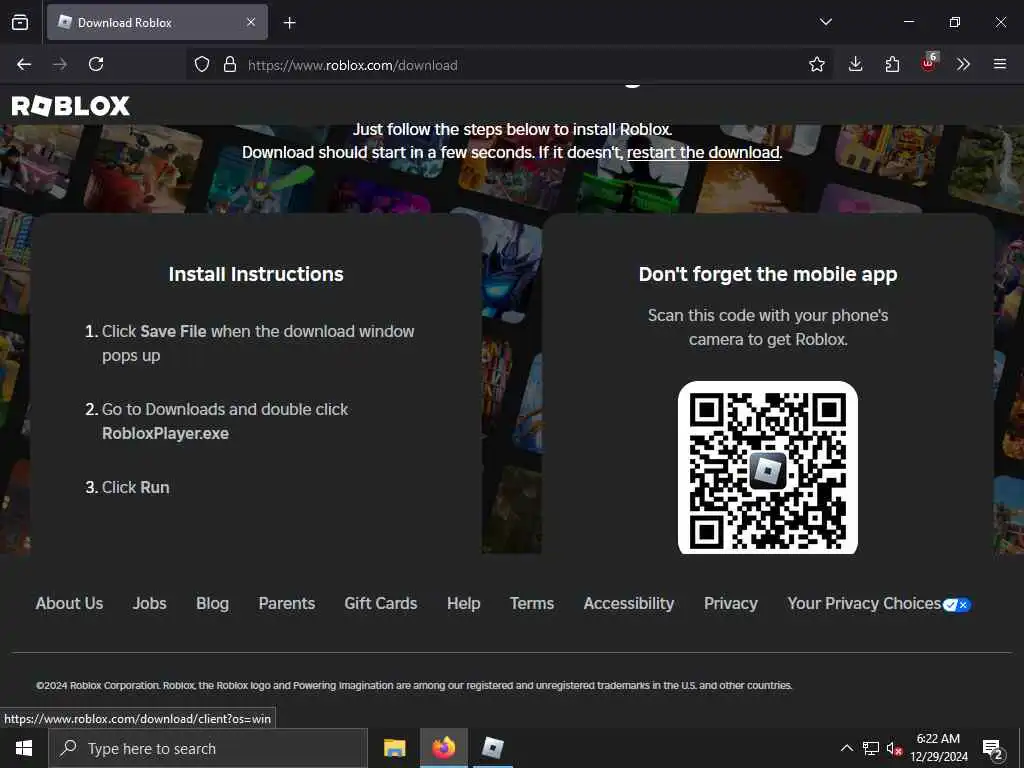Open the notification center icon
1024x768 pixels.
(x=993, y=748)
